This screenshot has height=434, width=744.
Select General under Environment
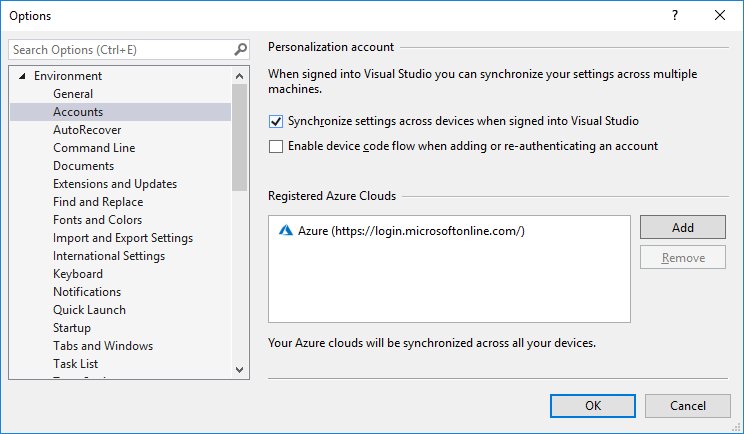click(73, 94)
